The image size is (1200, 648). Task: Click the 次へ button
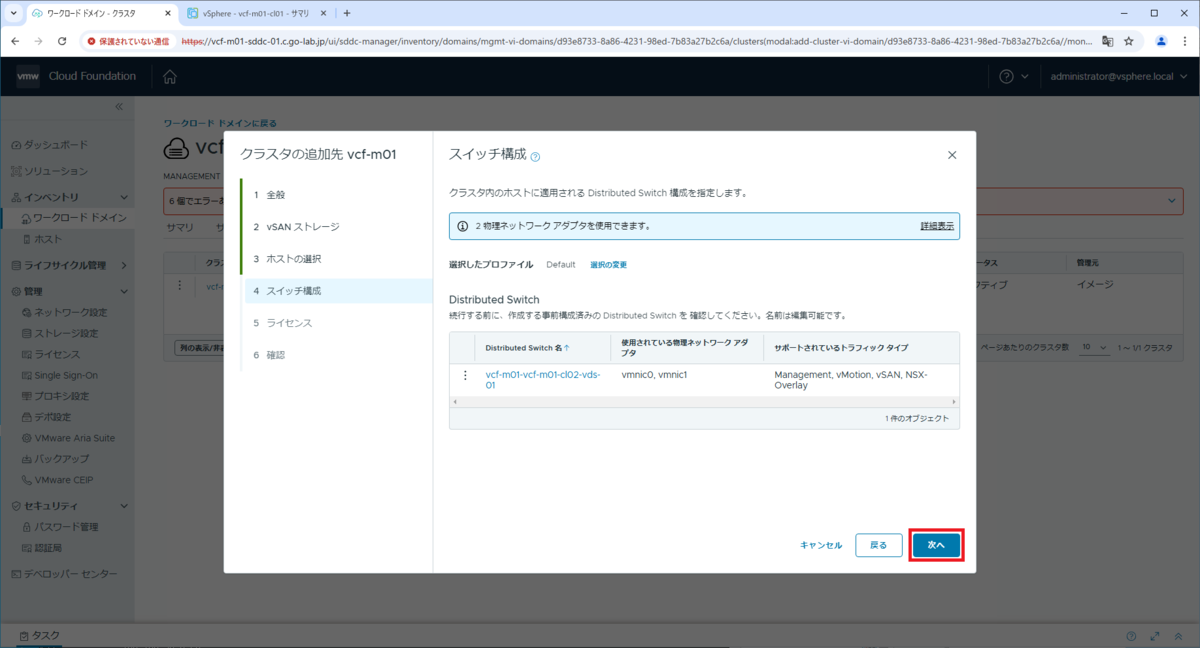(936, 545)
